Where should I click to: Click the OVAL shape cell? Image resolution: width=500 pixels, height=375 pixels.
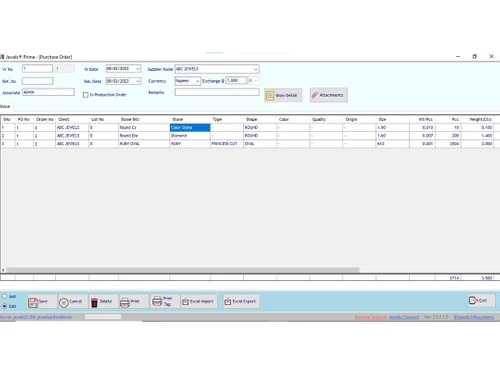(x=260, y=144)
